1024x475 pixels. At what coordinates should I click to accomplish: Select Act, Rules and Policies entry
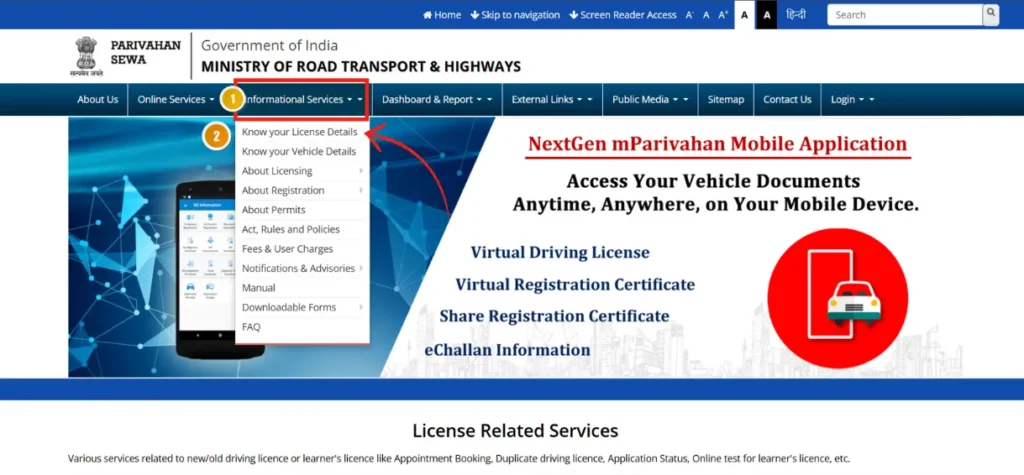291,229
